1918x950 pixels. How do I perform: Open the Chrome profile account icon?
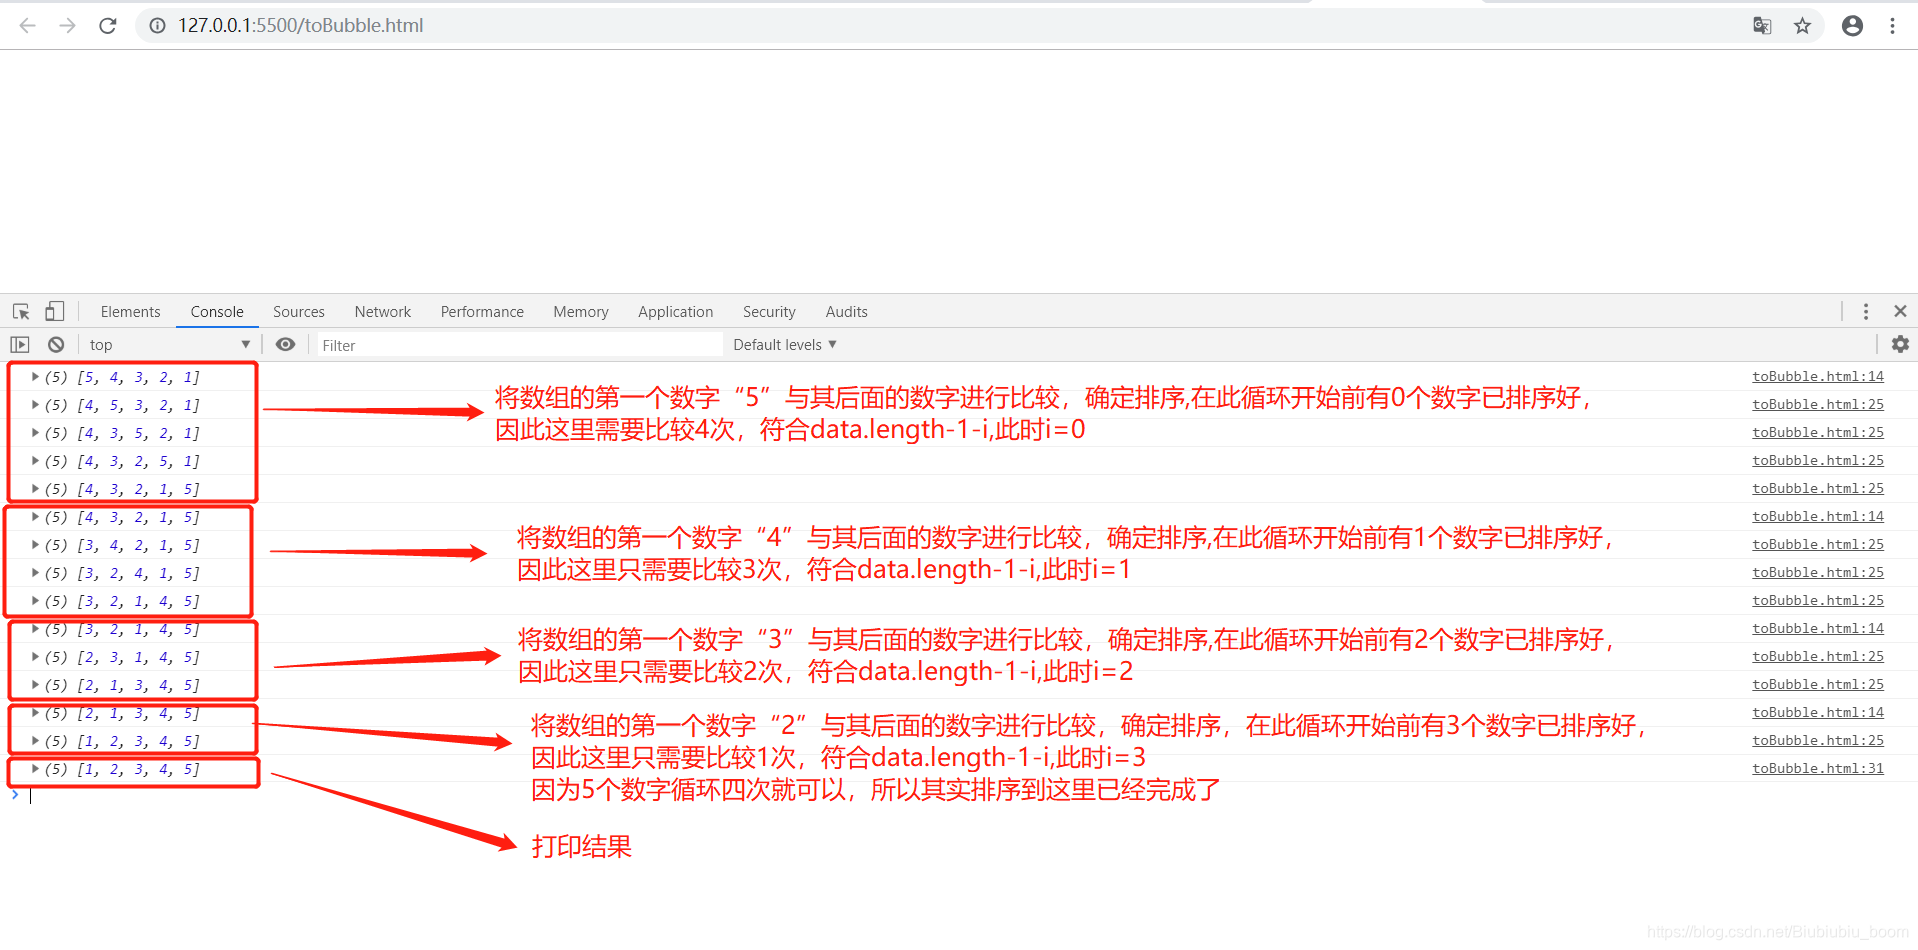coord(1852,25)
